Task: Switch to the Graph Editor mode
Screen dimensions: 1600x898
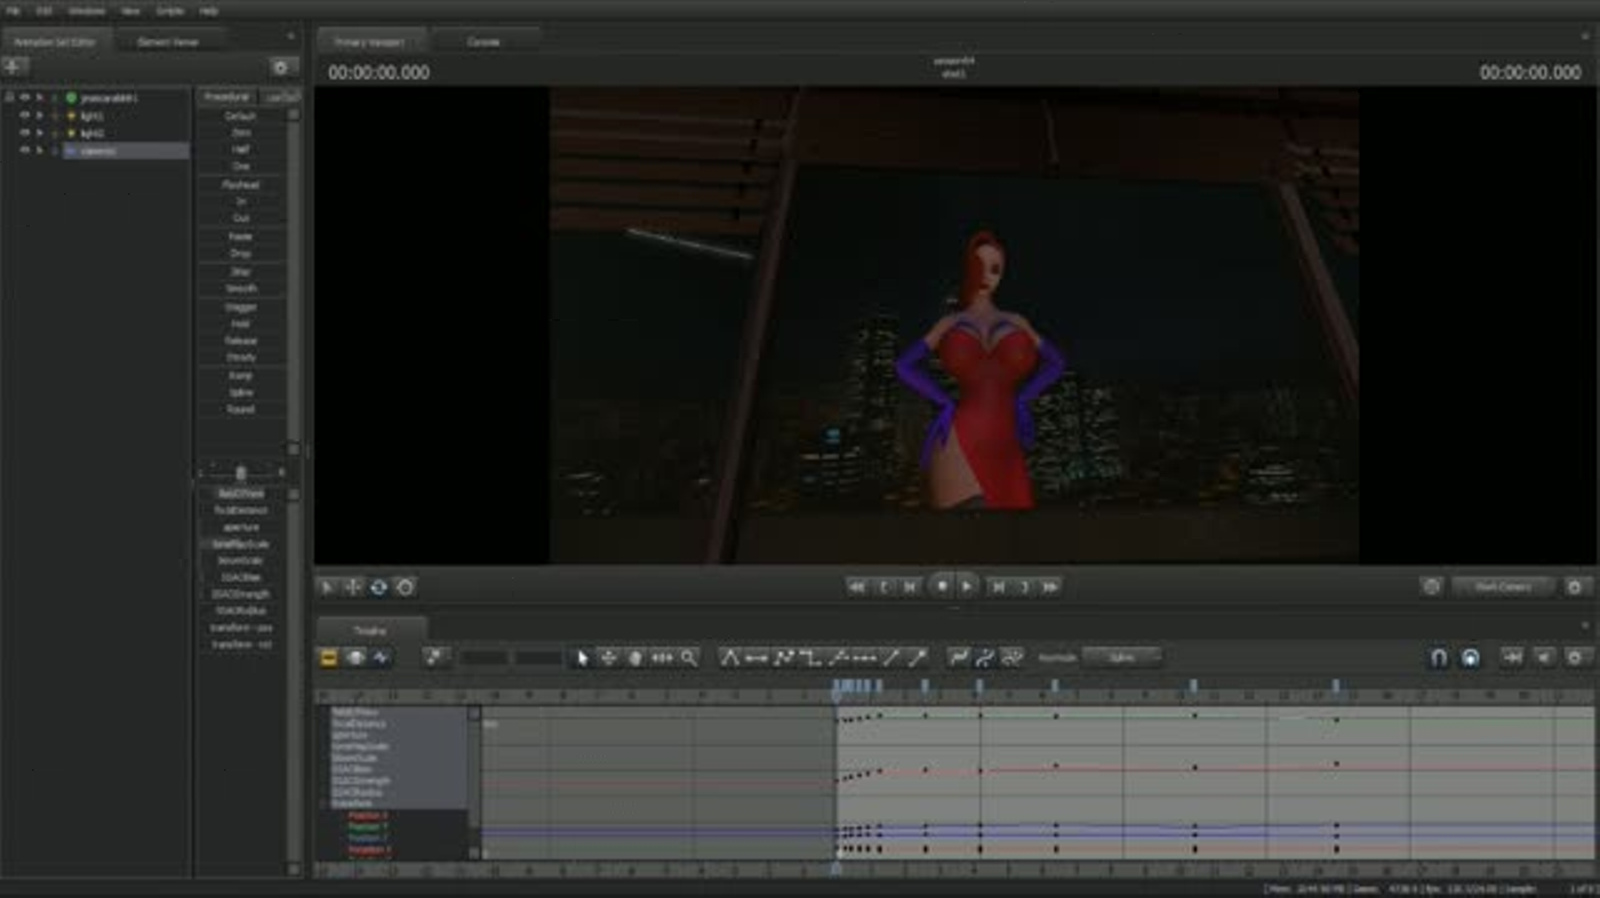Action: 381,657
